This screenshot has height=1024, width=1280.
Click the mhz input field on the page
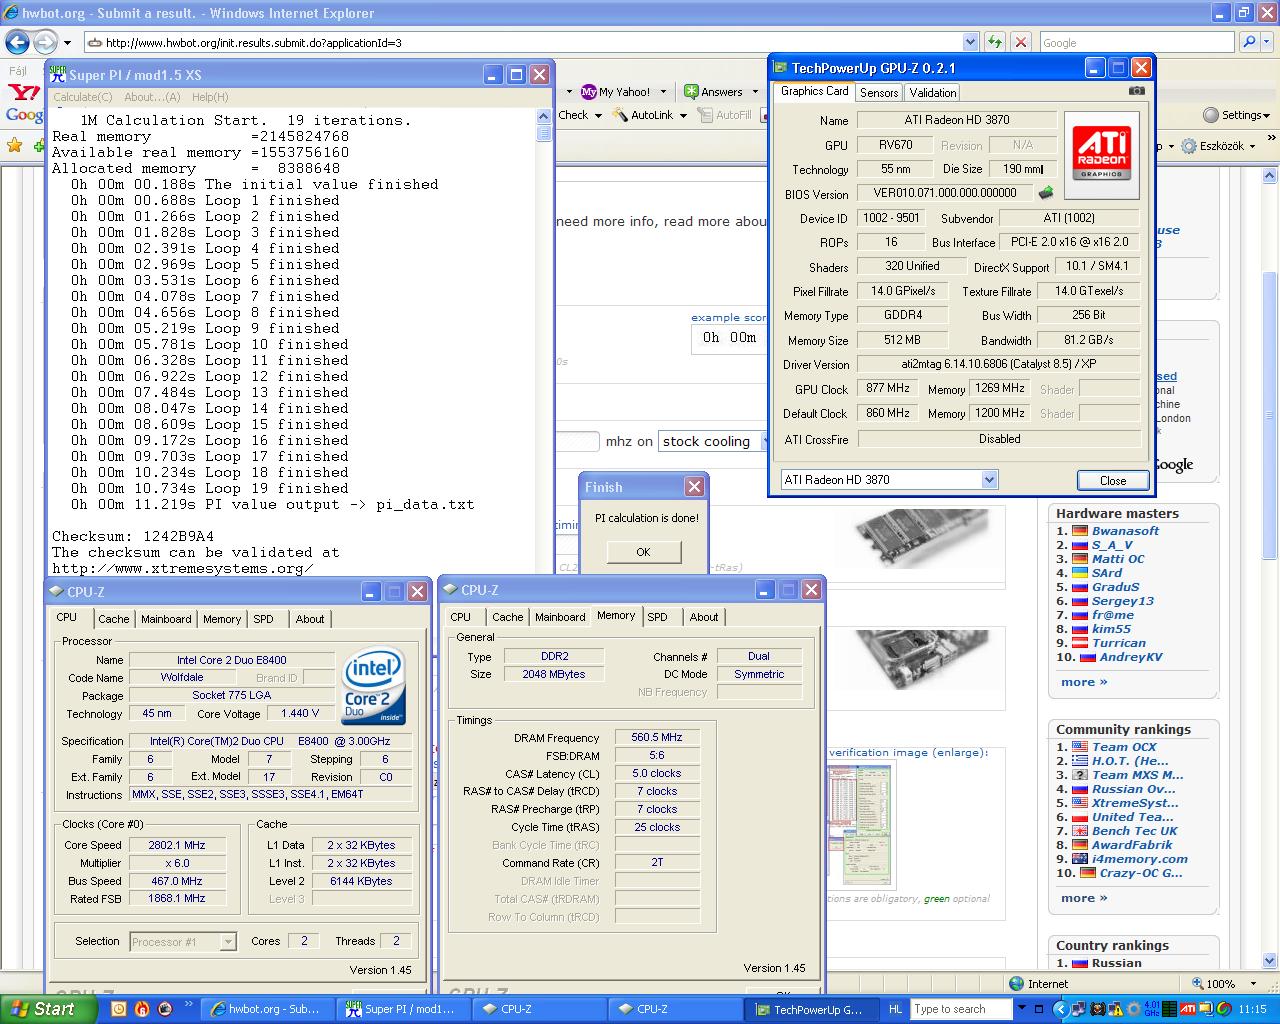click(577, 441)
